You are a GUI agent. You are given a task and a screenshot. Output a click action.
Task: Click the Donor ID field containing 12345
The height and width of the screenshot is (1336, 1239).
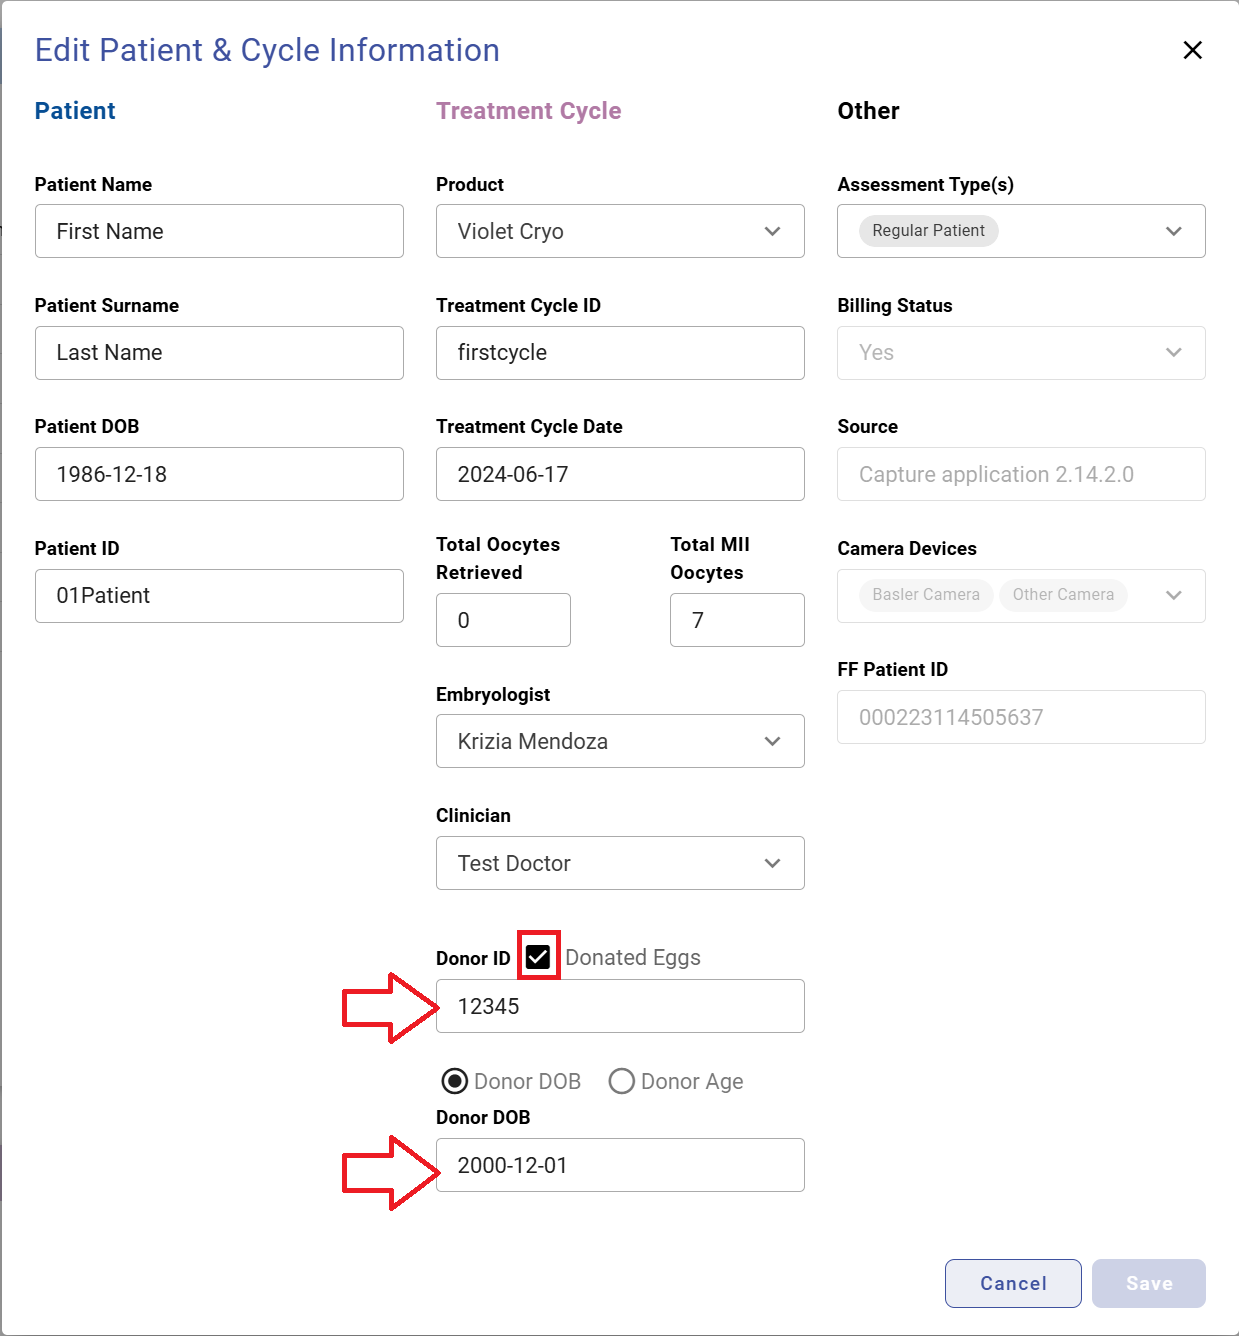tap(620, 1006)
